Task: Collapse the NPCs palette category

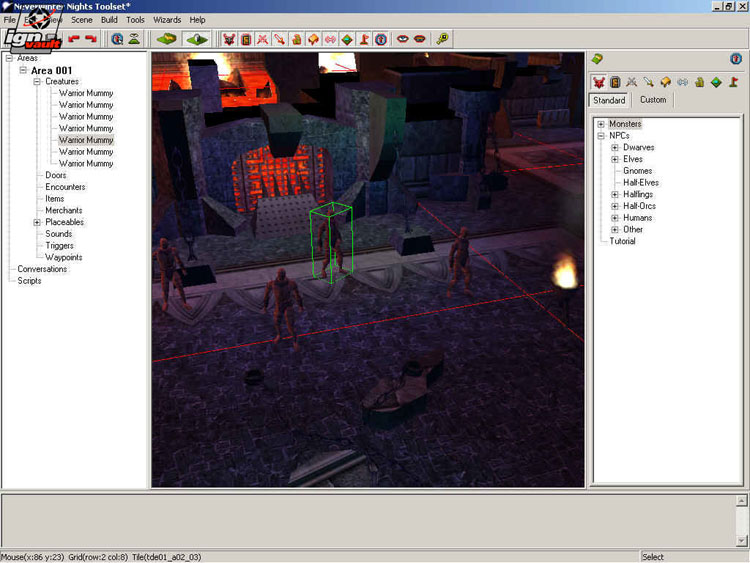Action: [601, 136]
